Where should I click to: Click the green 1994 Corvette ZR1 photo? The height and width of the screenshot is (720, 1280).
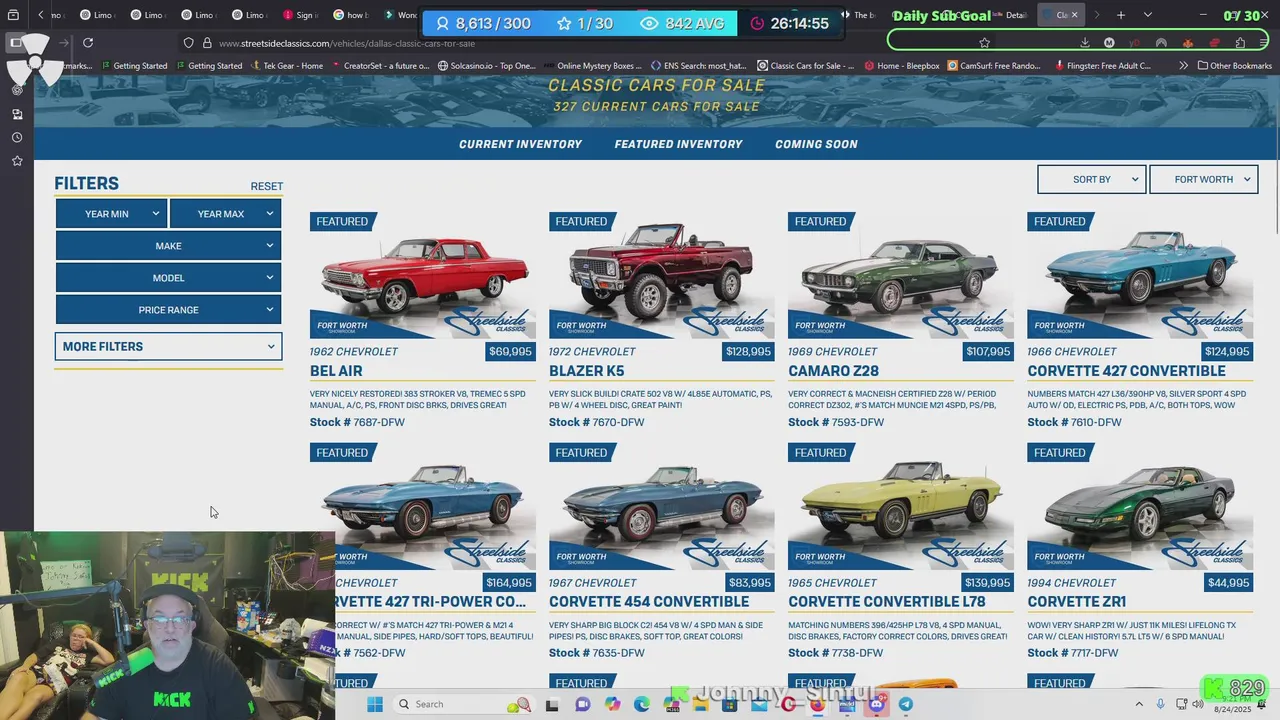1140,507
